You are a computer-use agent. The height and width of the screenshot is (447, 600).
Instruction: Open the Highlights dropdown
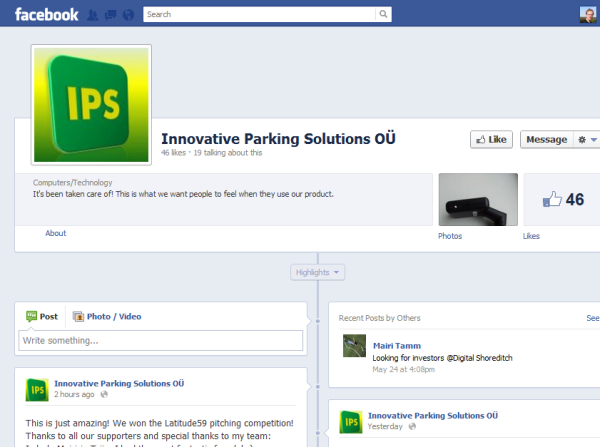[x=317, y=272]
